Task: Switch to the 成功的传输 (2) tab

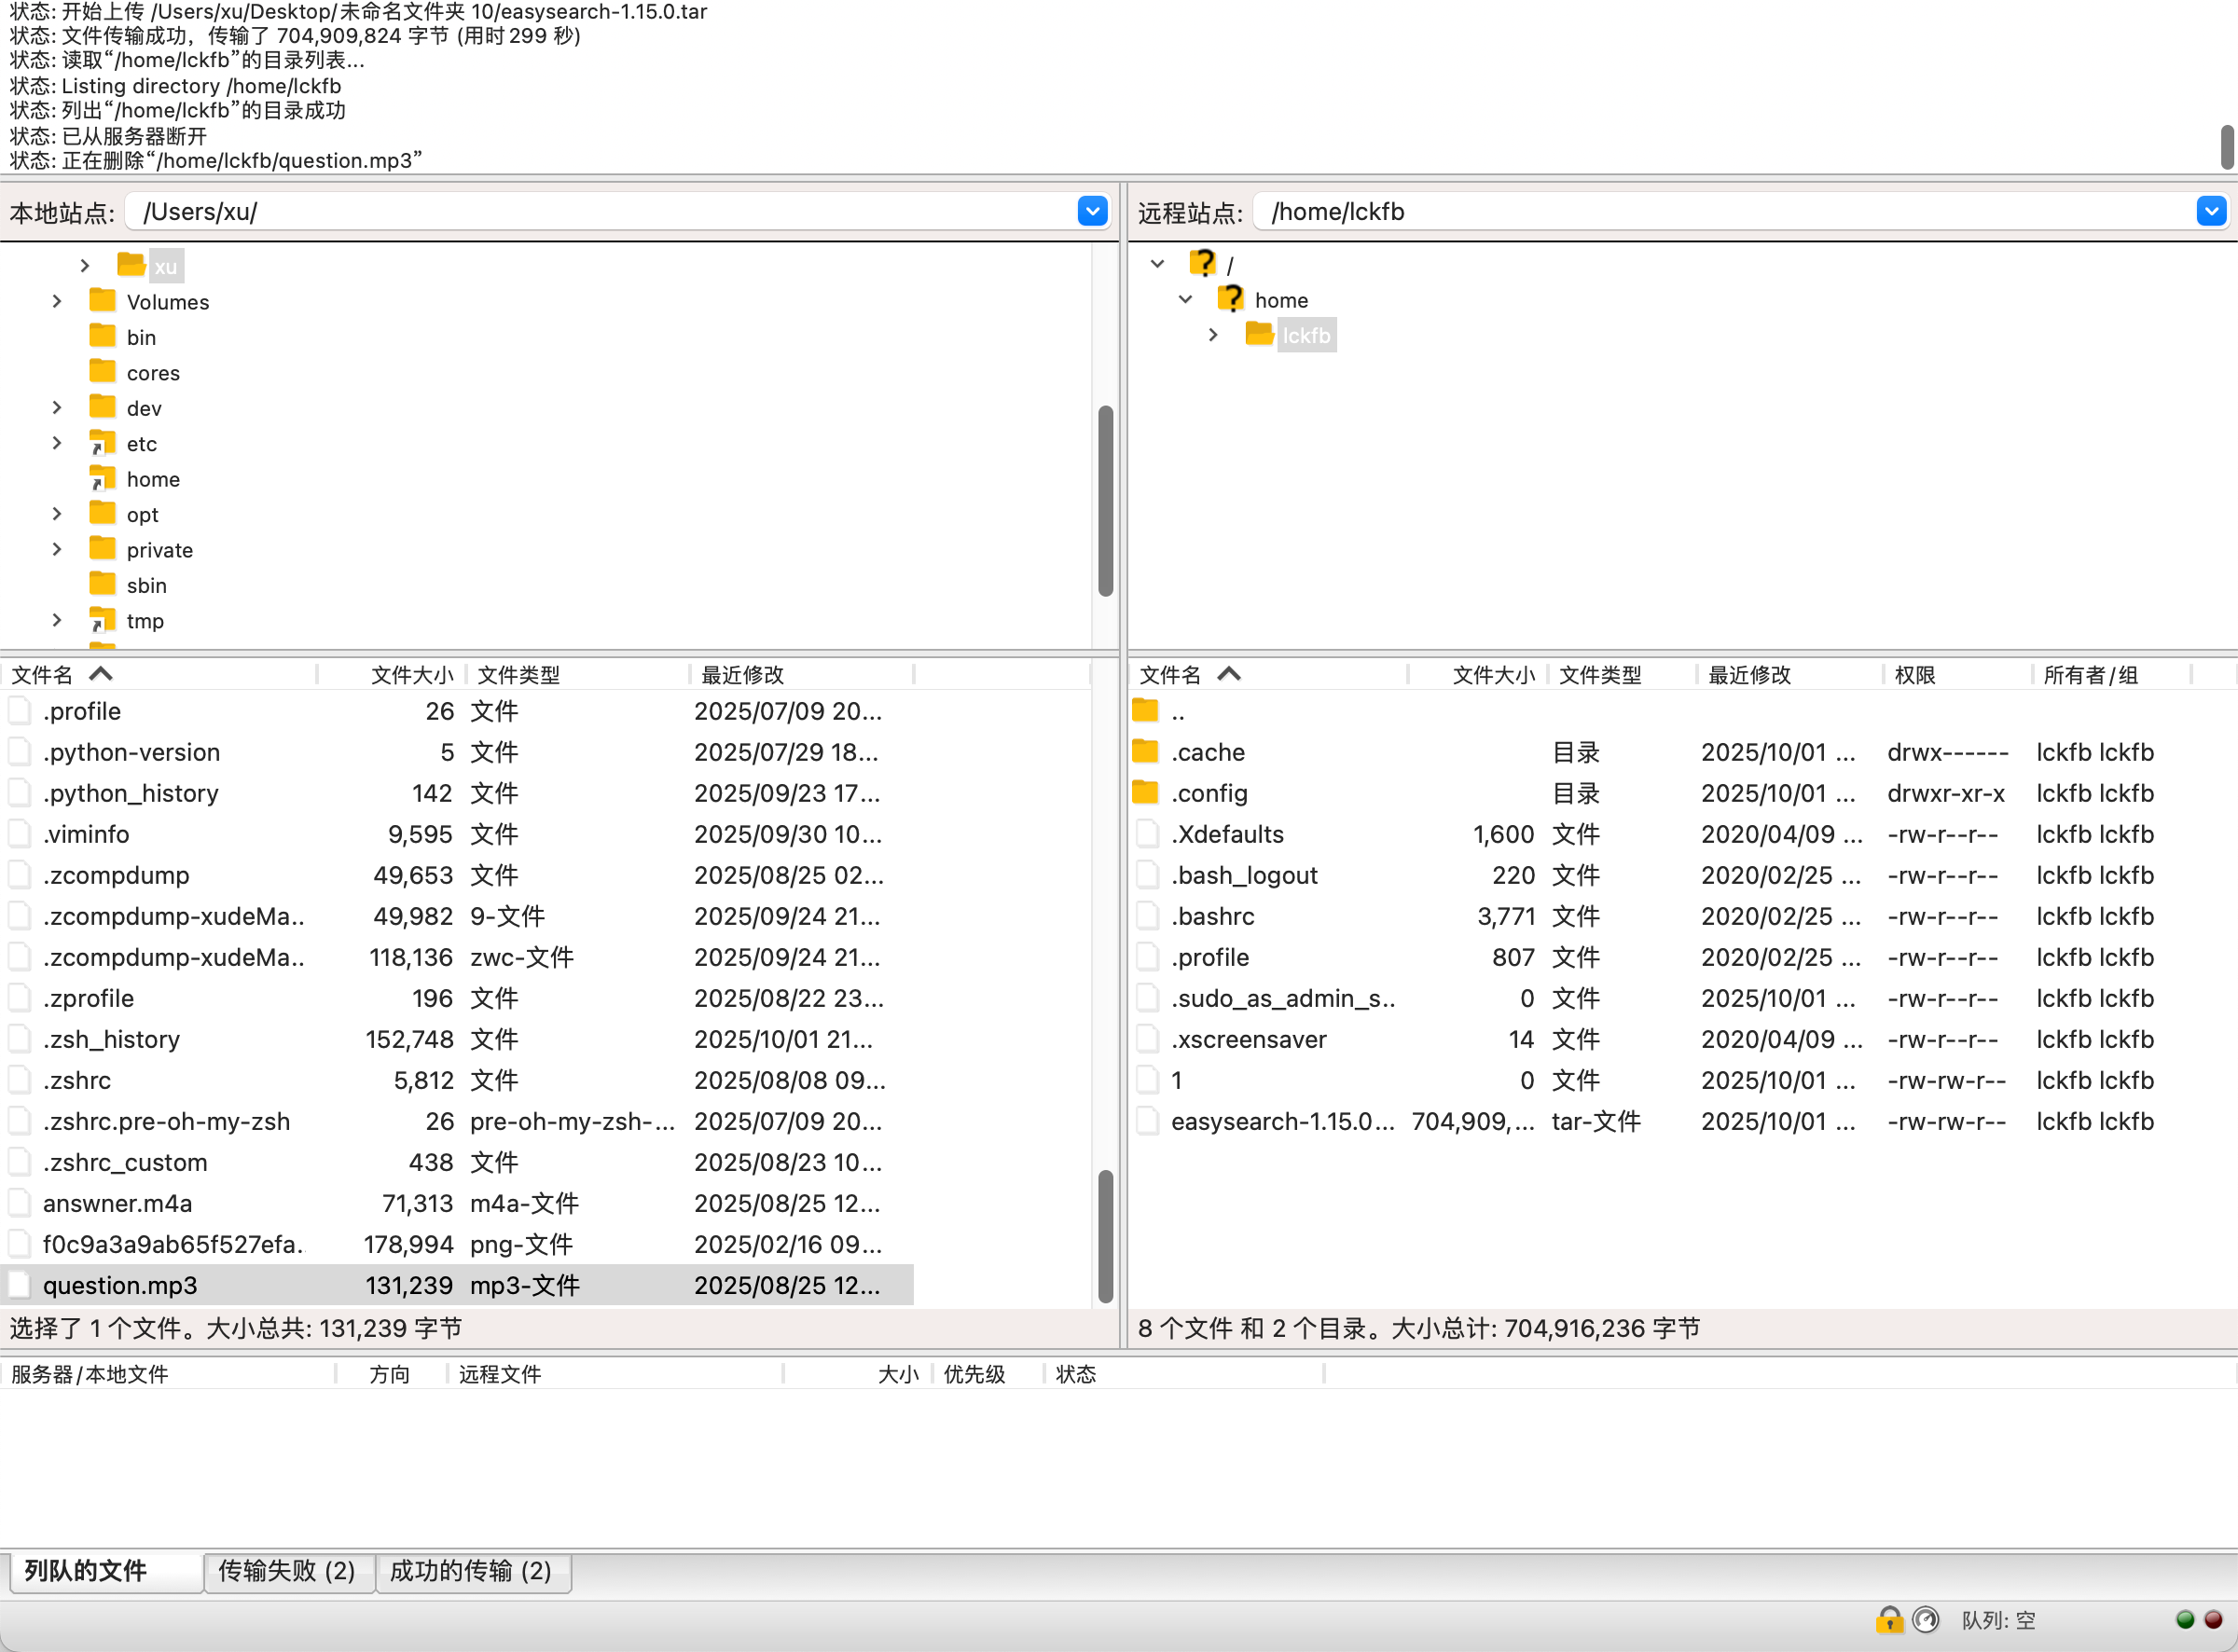Action: (x=470, y=1570)
